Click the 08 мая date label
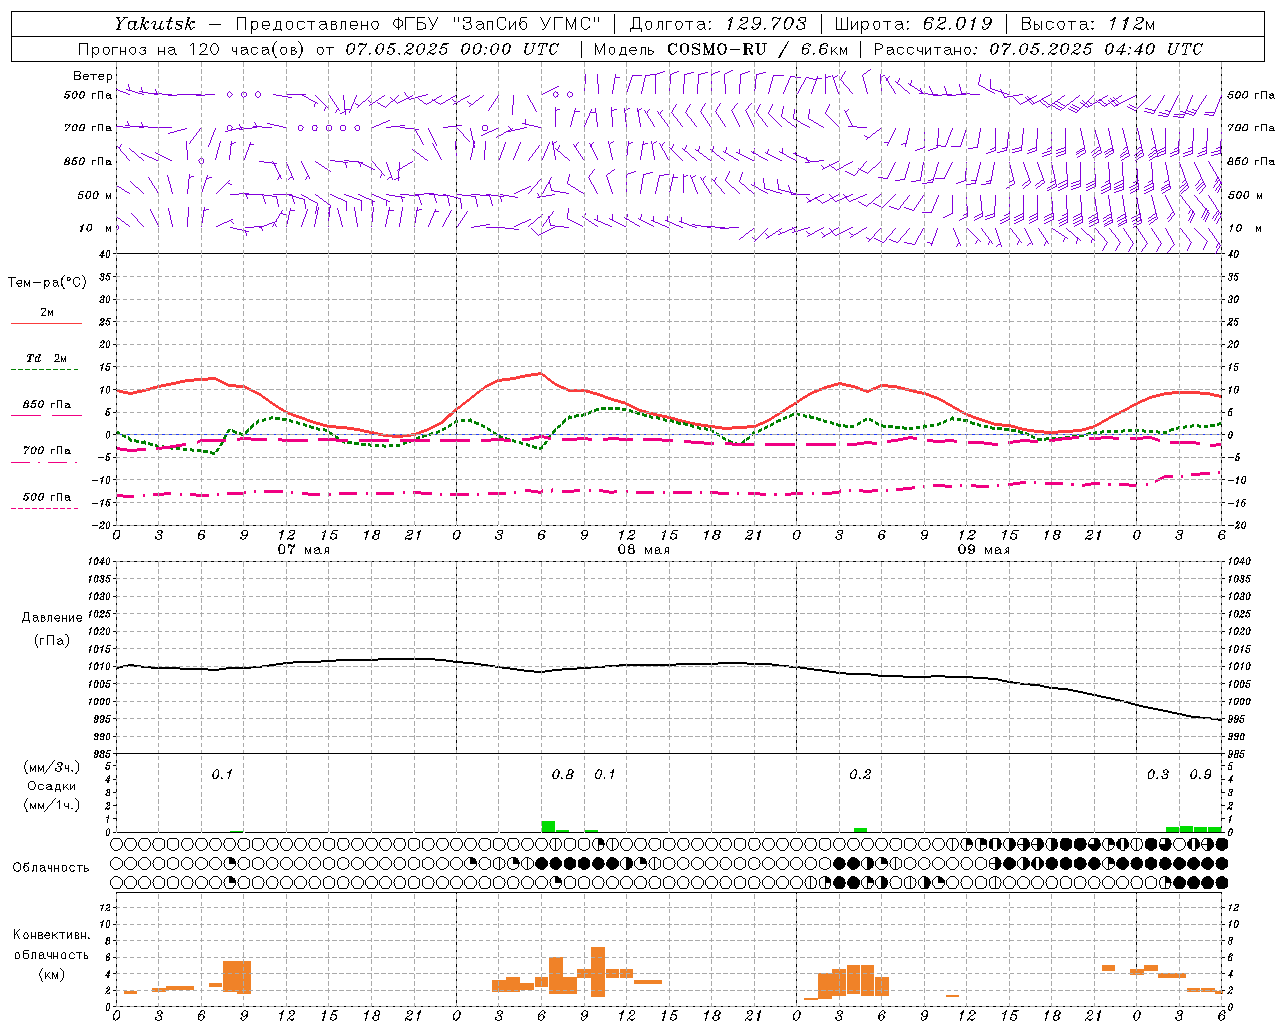This screenshot has width=1280, height=1024. 643,550
